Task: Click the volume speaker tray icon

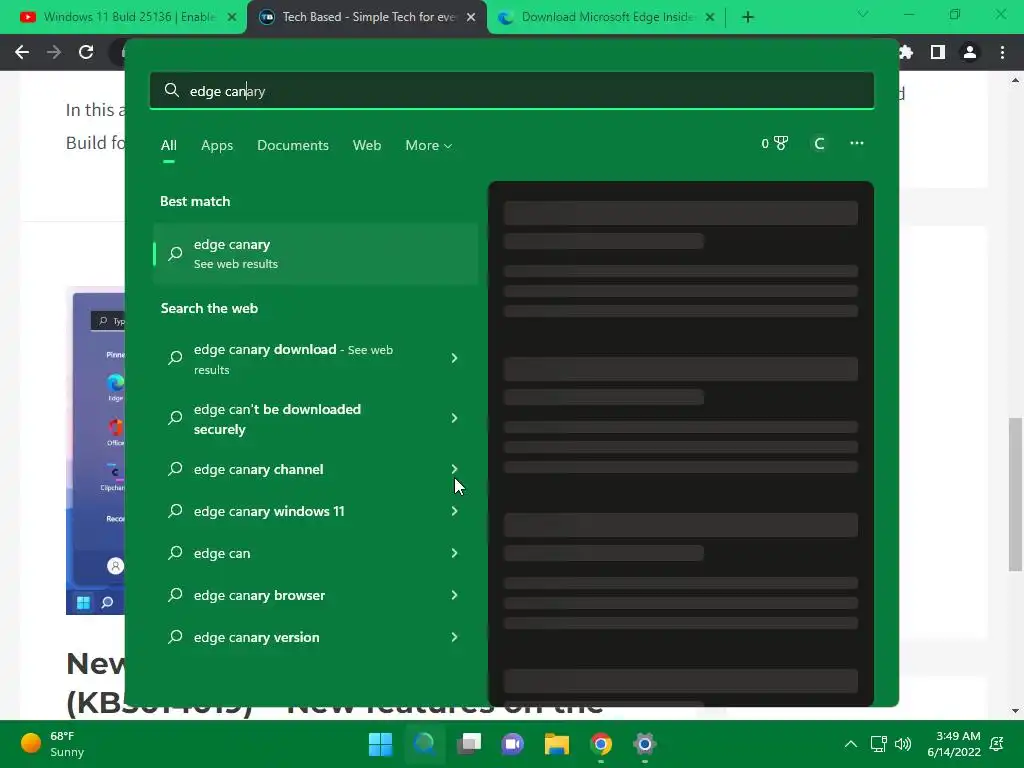Action: click(x=903, y=744)
